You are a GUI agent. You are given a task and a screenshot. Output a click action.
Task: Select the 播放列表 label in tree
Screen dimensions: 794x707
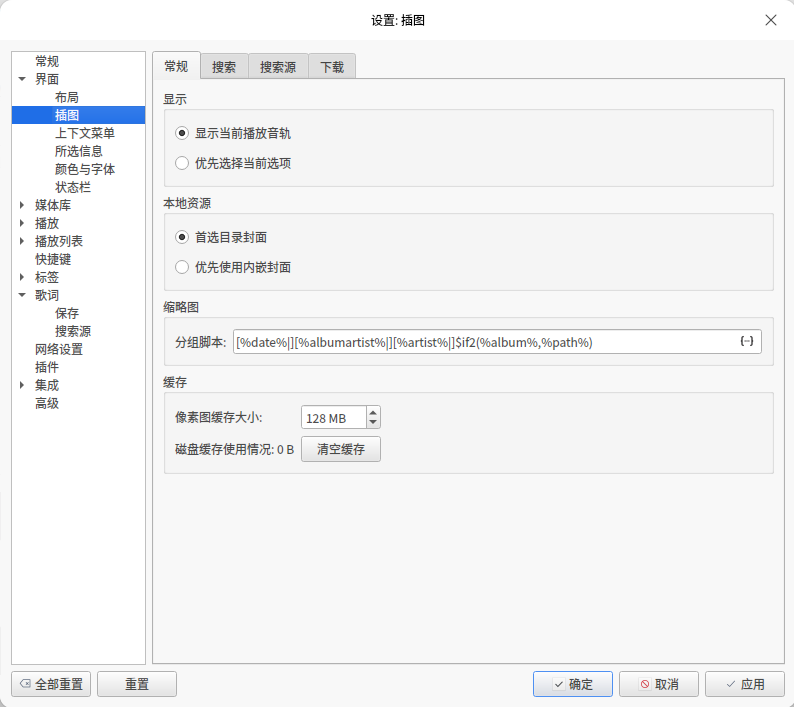(59, 241)
